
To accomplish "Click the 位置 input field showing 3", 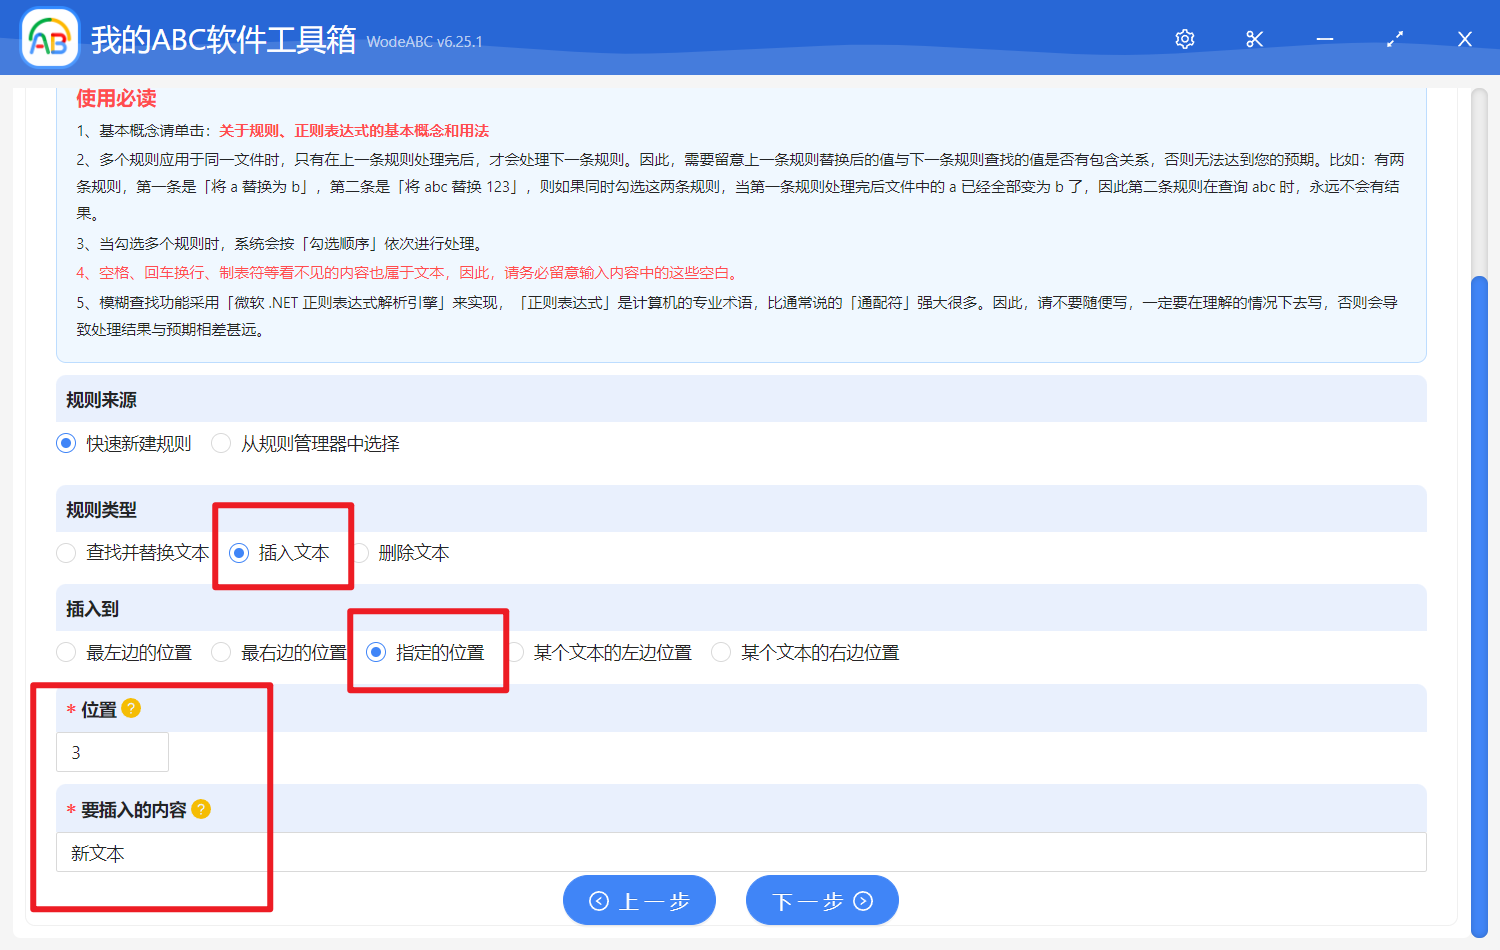I will [111, 752].
